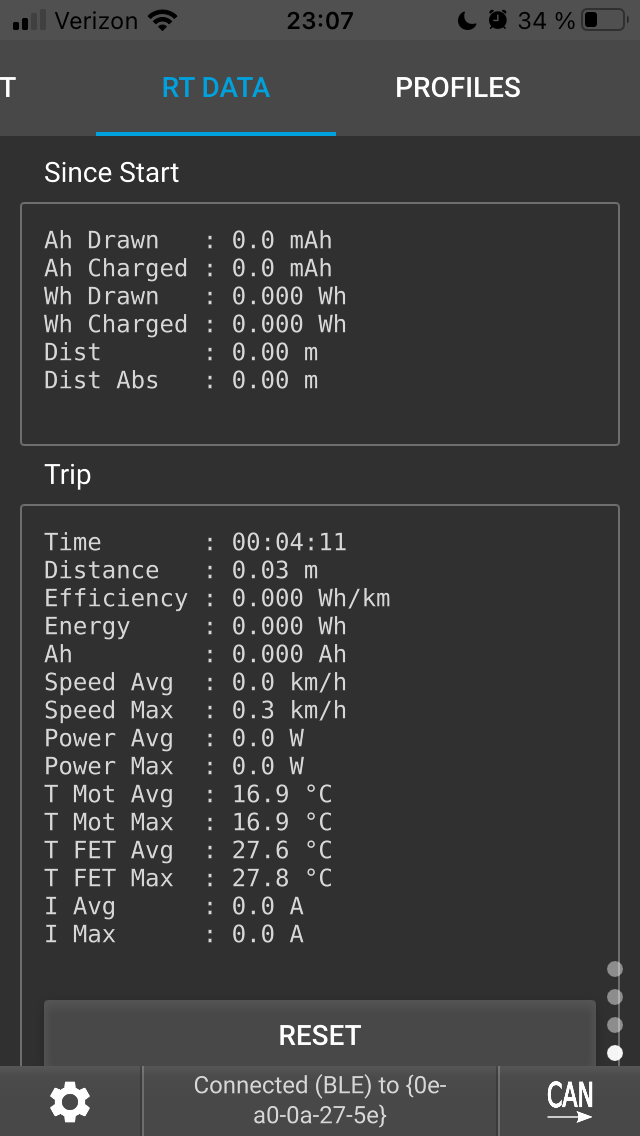Tap the T FET Max temperature row
Screen dimensions: 640x1136
(188, 878)
